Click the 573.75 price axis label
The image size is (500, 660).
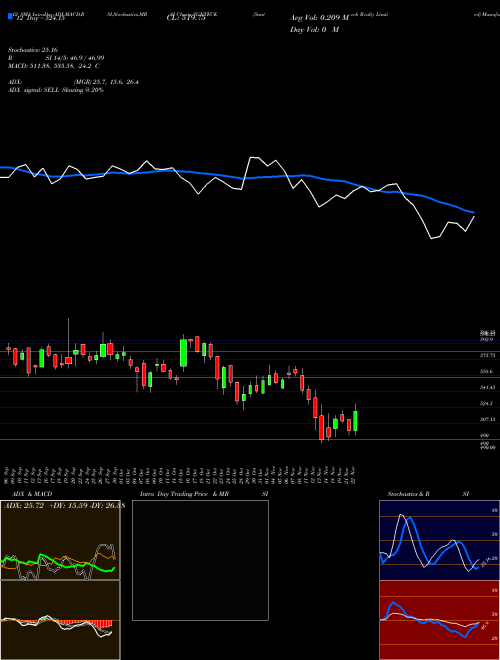pos(488,356)
